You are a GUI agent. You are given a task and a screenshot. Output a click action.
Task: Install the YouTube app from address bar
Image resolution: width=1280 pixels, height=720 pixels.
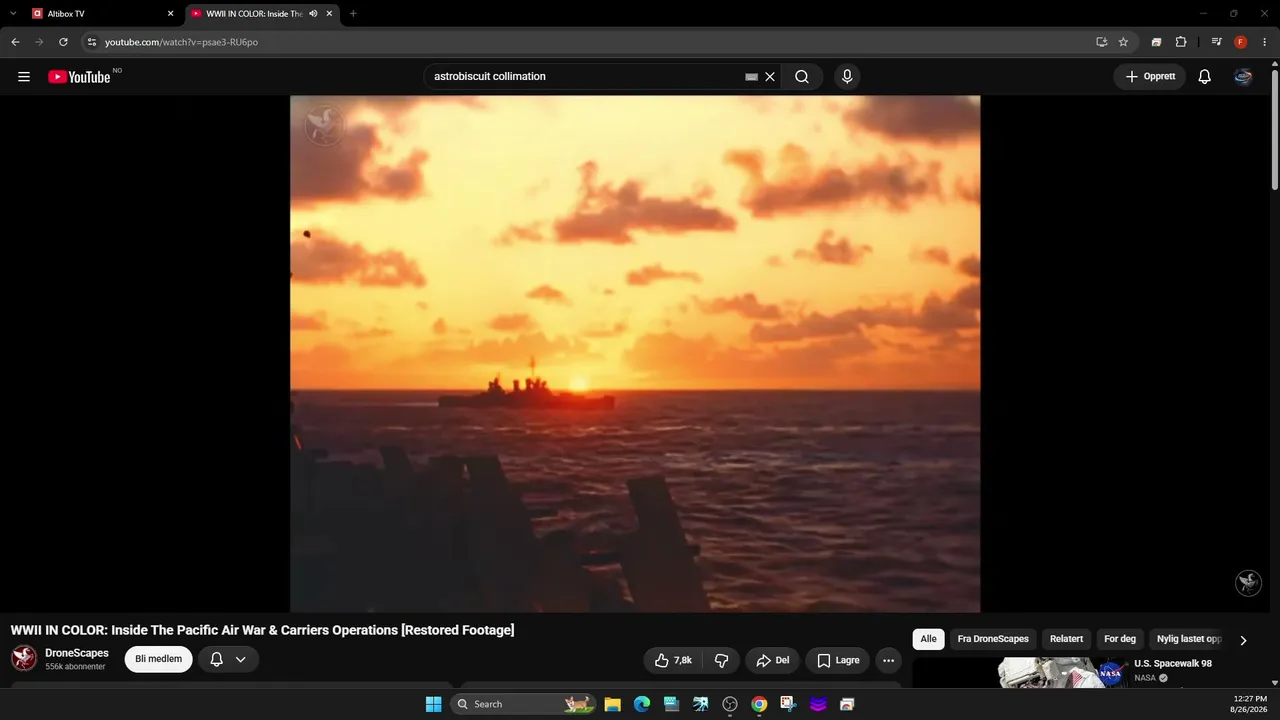coord(1101,42)
